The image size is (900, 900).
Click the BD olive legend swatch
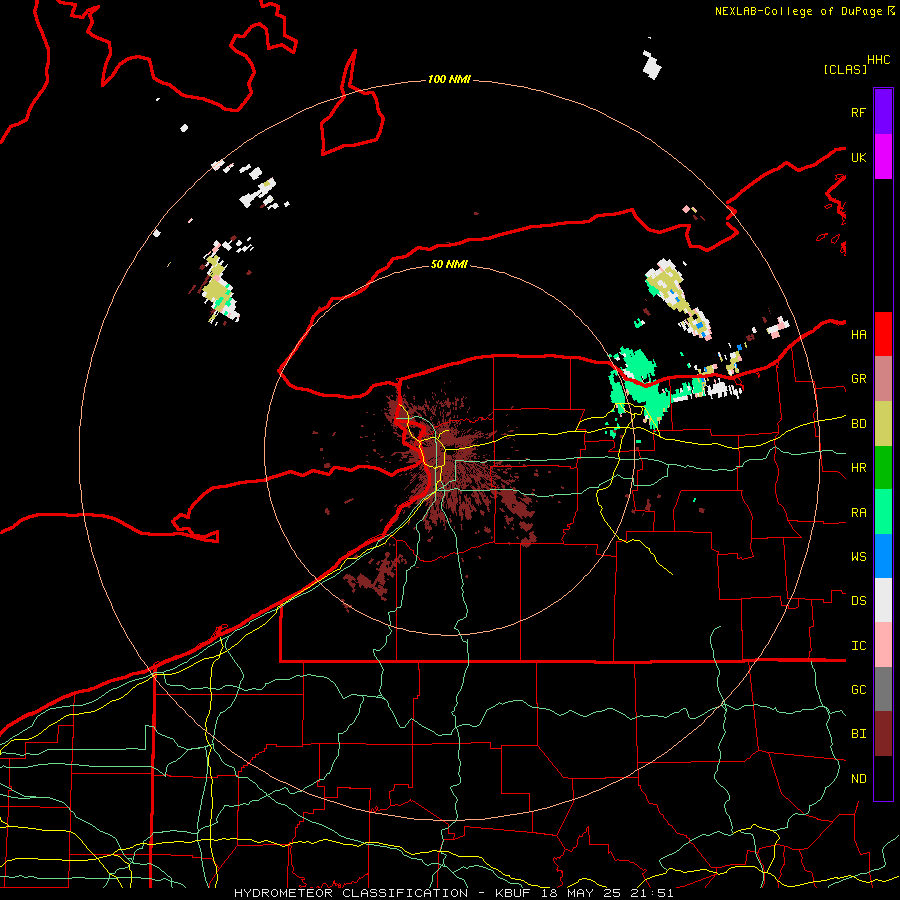(883, 424)
